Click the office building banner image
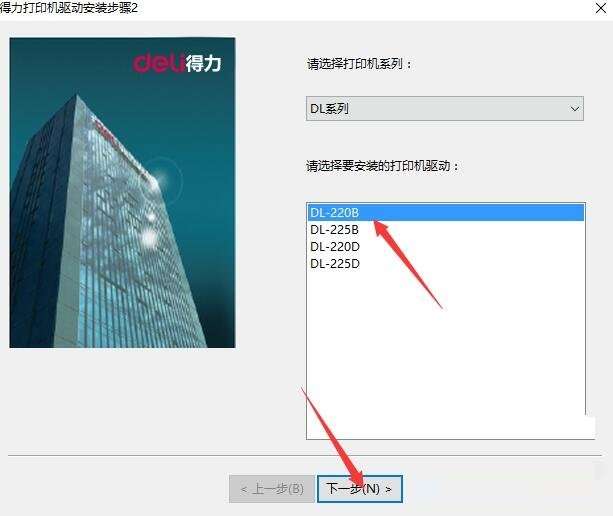The height and width of the screenshot is (516, 613). tap(122, 192)
